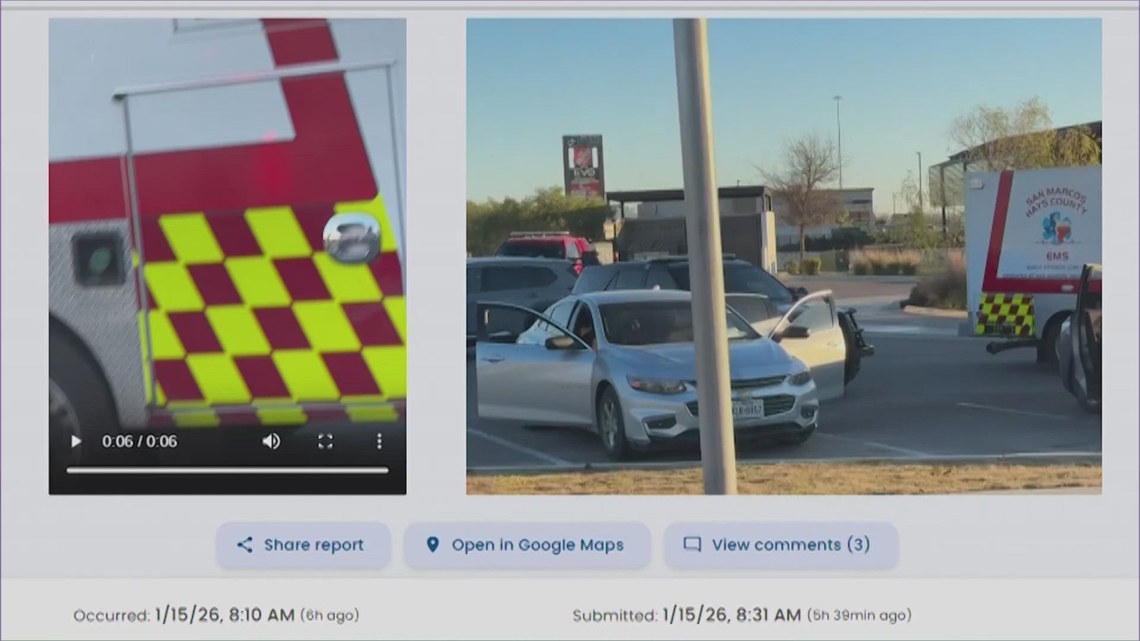Click the "5h 39min ago" relative time
1140x641 pixels.
click(x=858, y=616)
